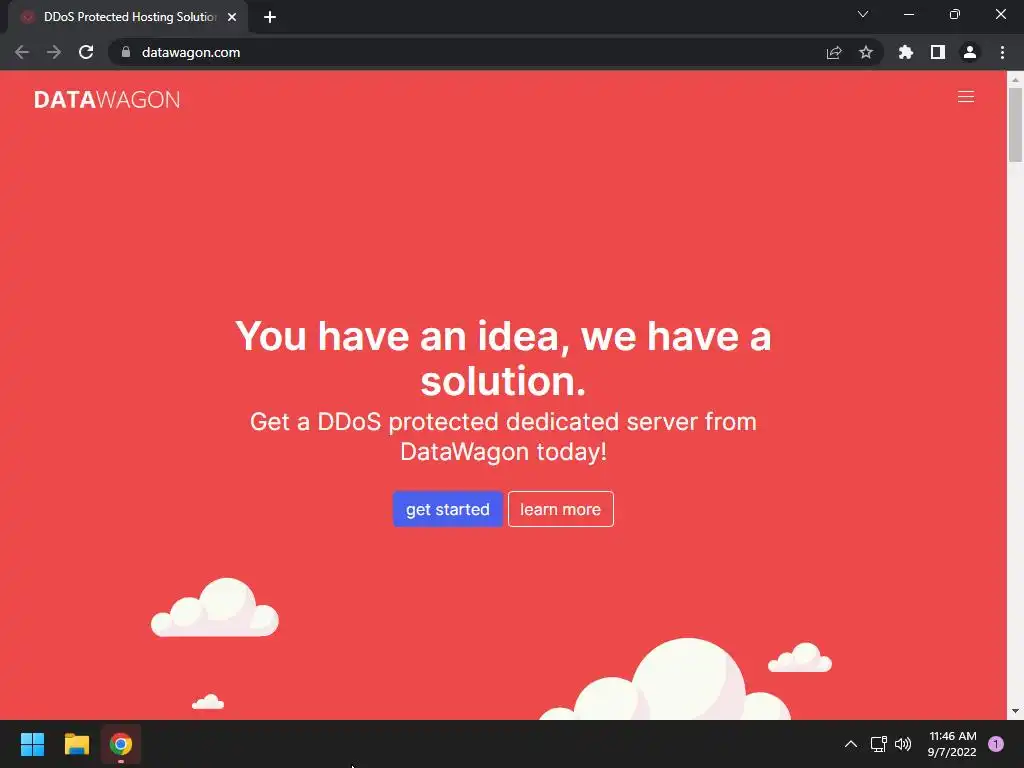Go forward using the forward arrow
This screenshot has width=1024, height=768.
tap(54, 52)
